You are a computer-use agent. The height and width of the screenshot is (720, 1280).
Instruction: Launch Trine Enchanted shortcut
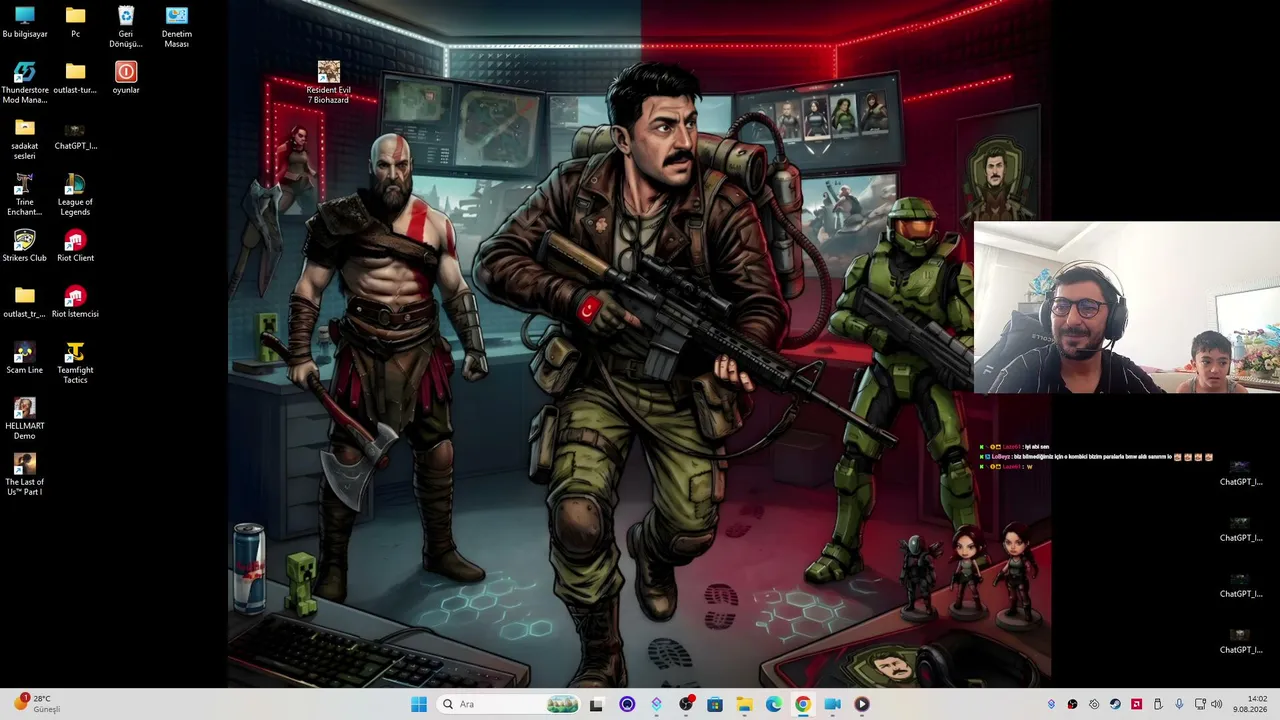25,195
